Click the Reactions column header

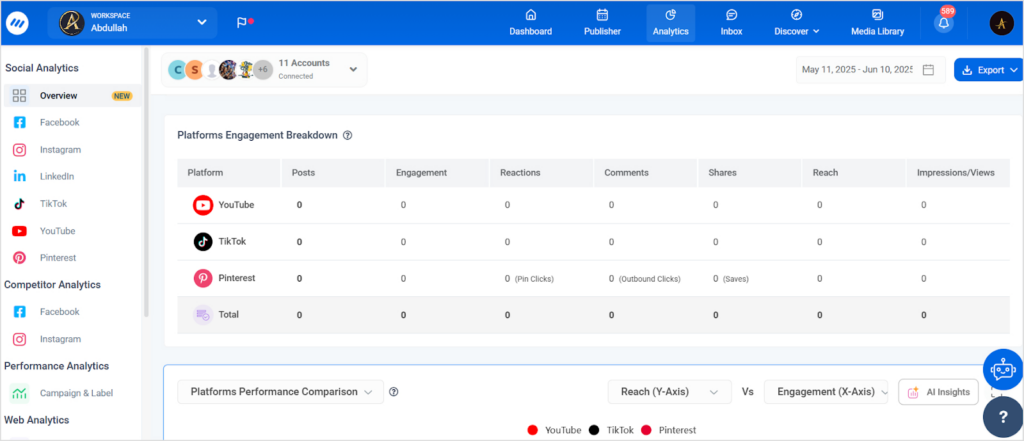tap(542, 173)
